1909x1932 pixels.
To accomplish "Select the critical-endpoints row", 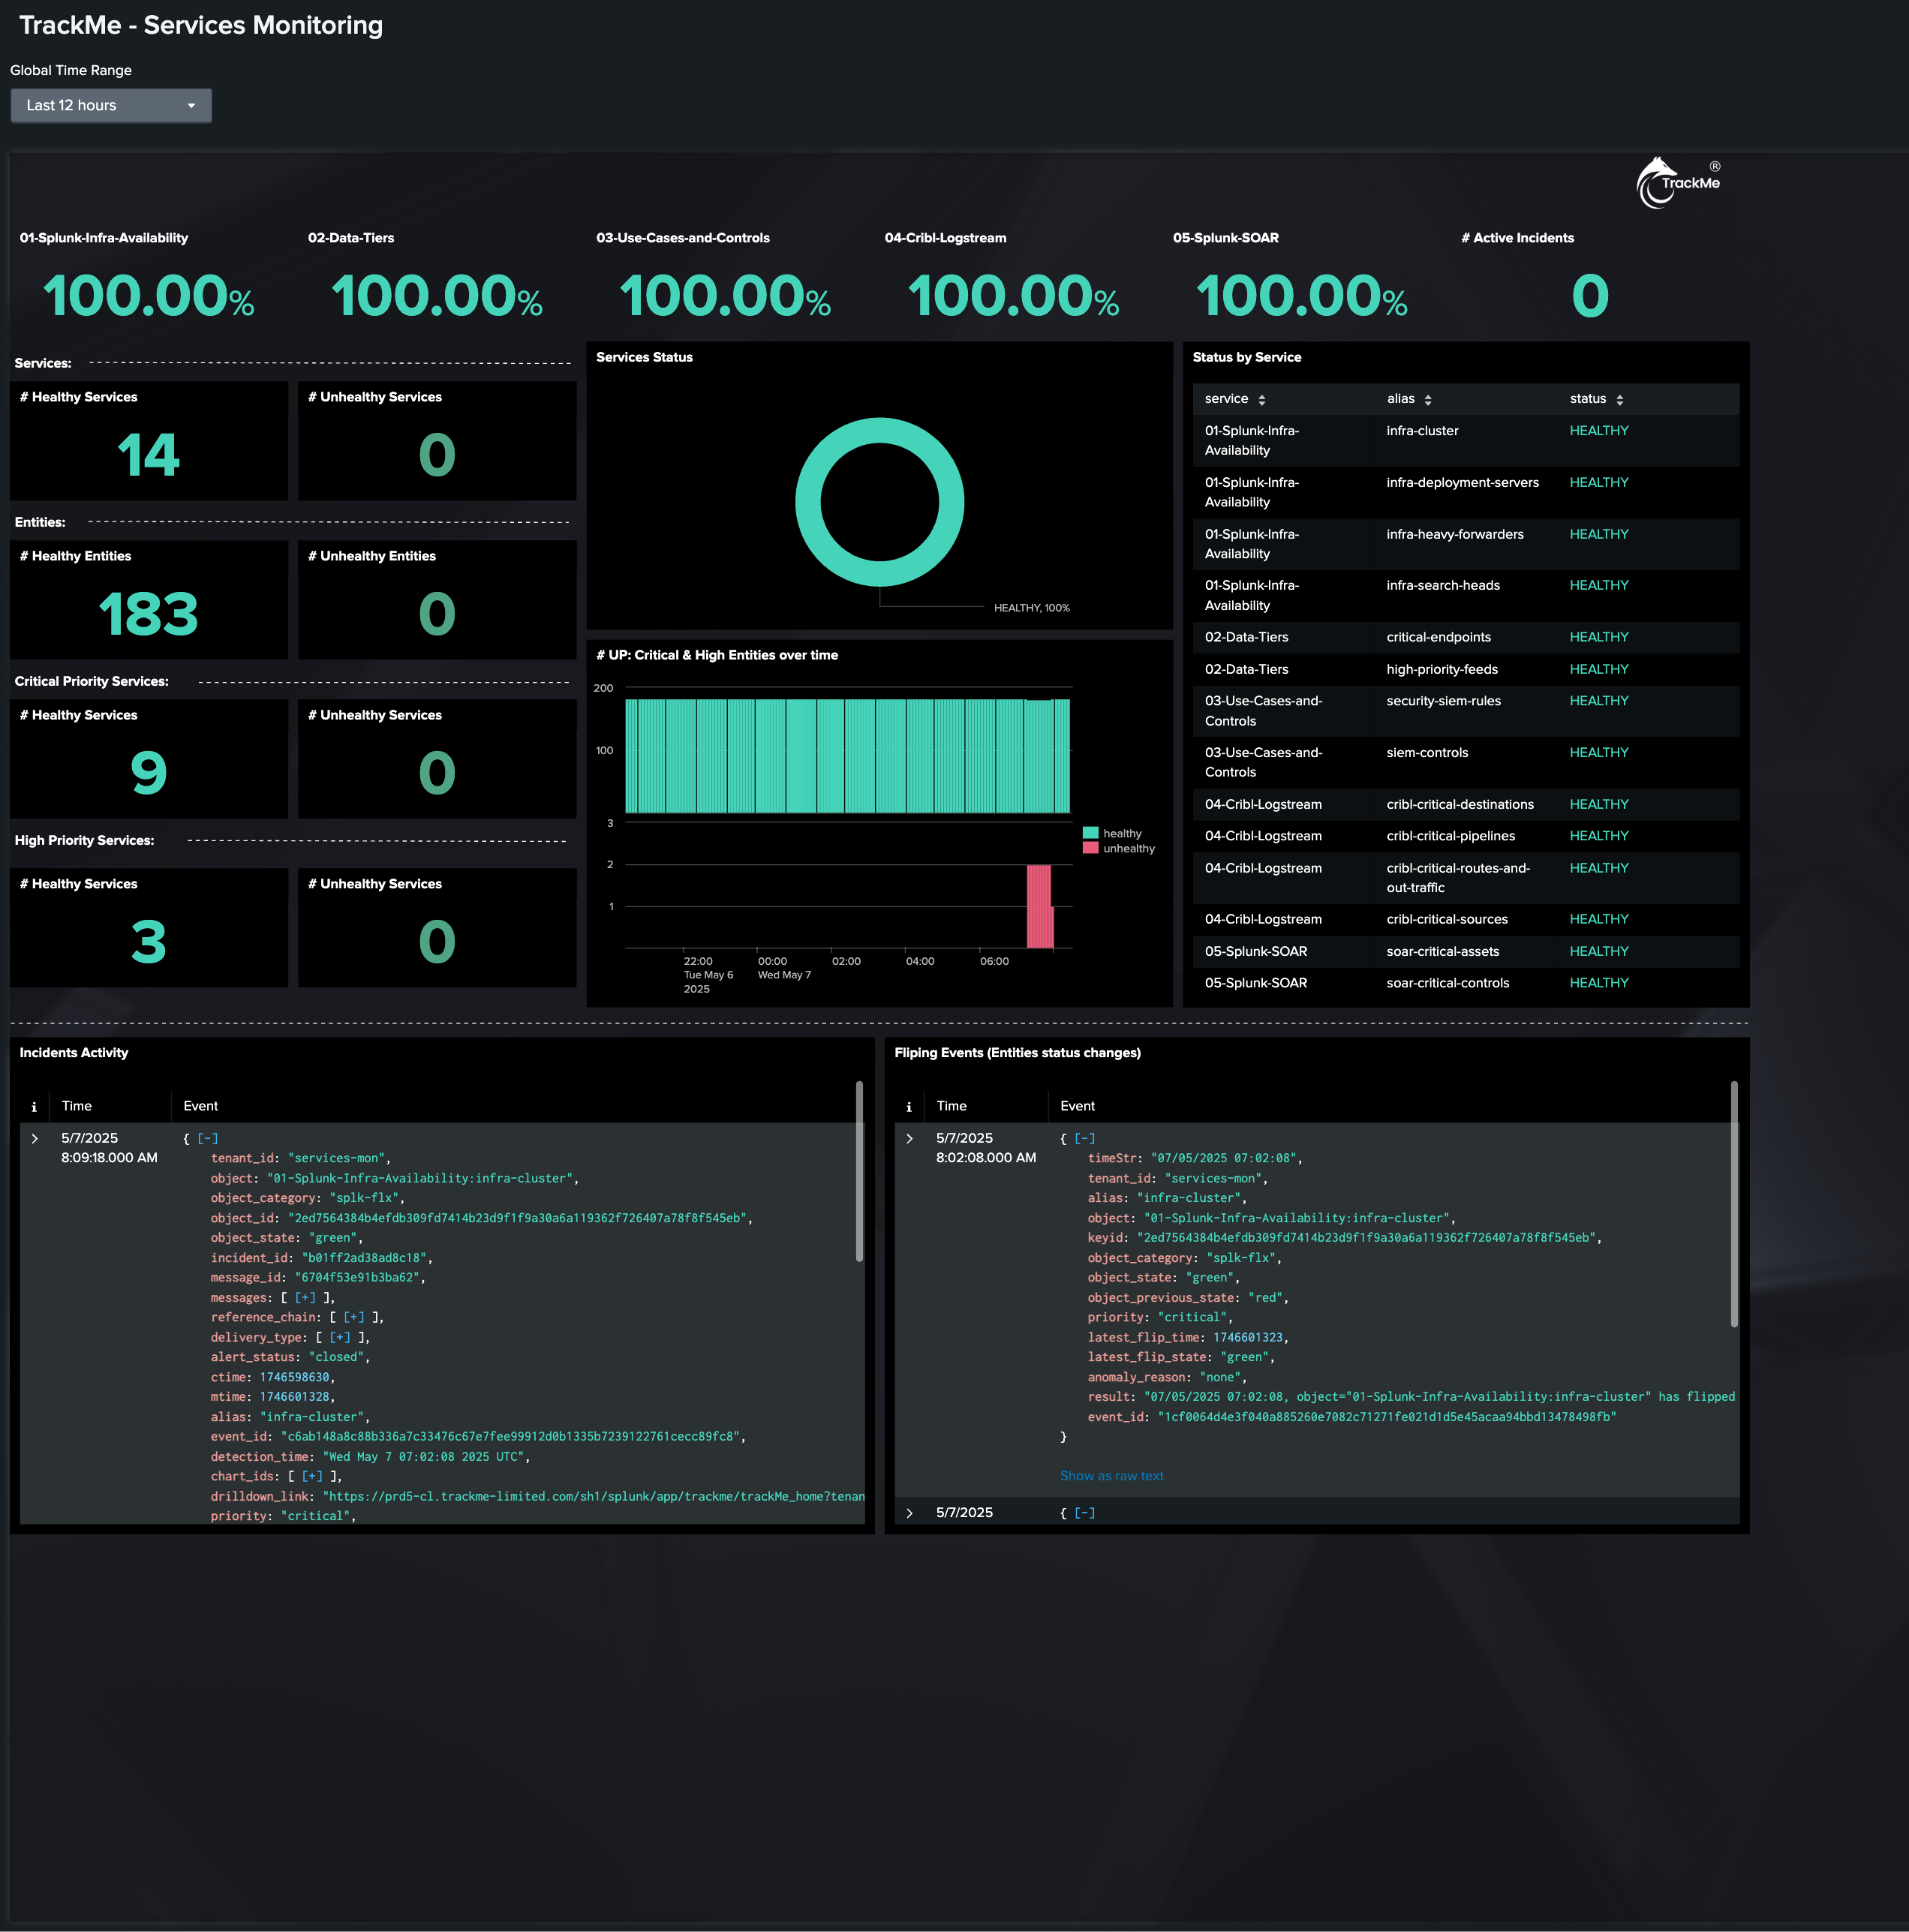I will [x=1466, y=637].
